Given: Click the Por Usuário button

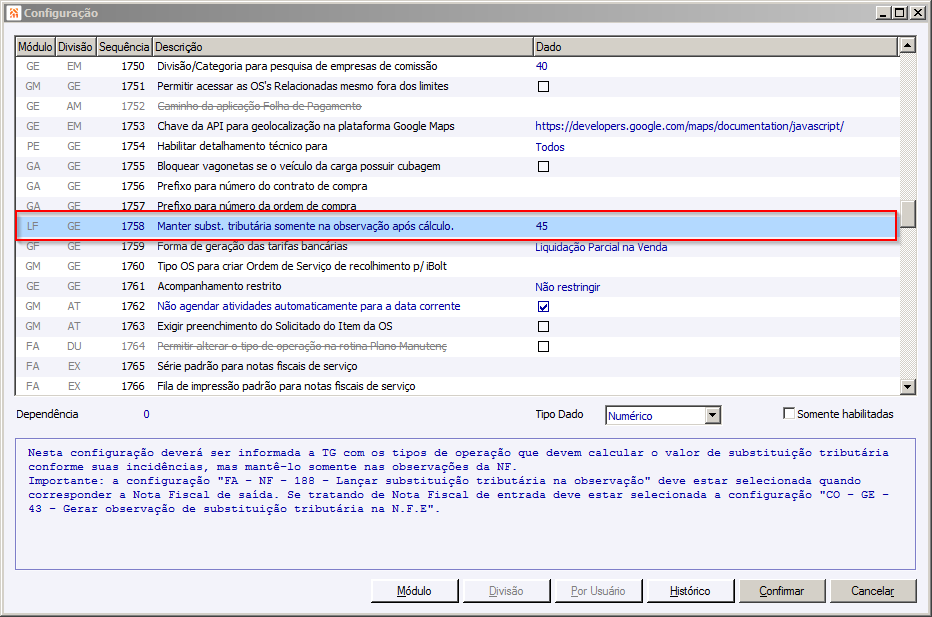Looking at the screenshot, I should (x=598, y=591).
